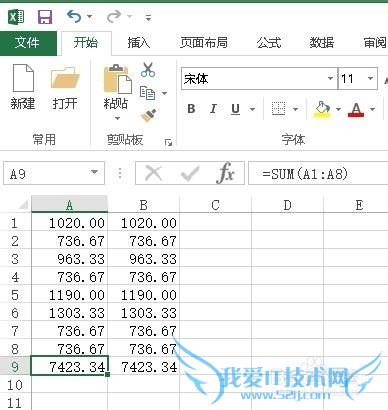Expand the Name Box dropdown arrow
Image resolution: width=388 pixels, height=410 pixels.
pyautogui.click(x=95, y=172)
